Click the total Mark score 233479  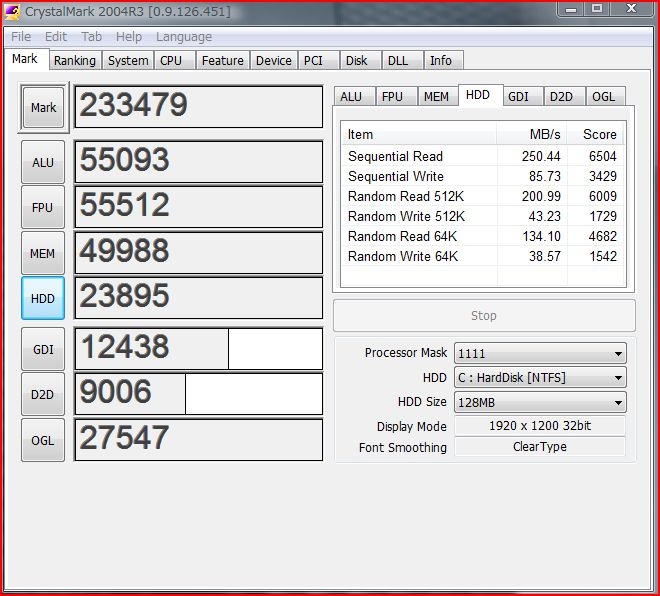[x=199, y=107]
